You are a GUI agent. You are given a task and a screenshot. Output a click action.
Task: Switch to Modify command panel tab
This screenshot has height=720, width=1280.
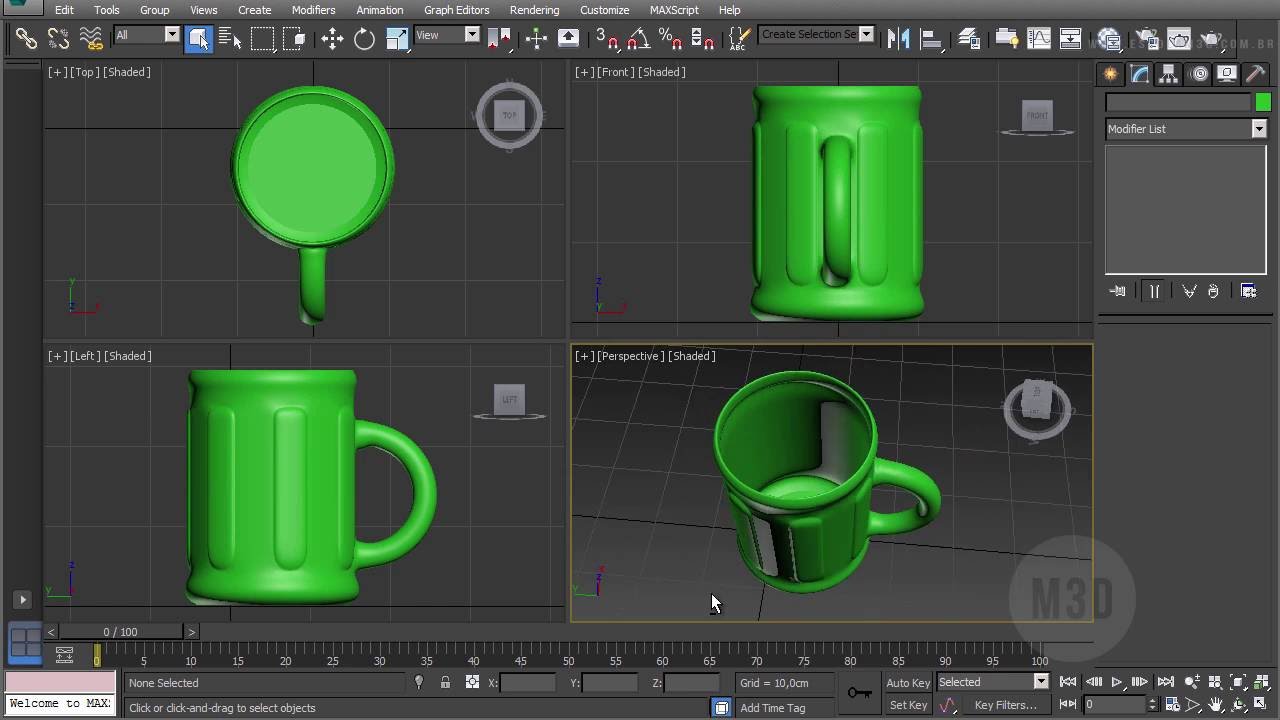1139,74
